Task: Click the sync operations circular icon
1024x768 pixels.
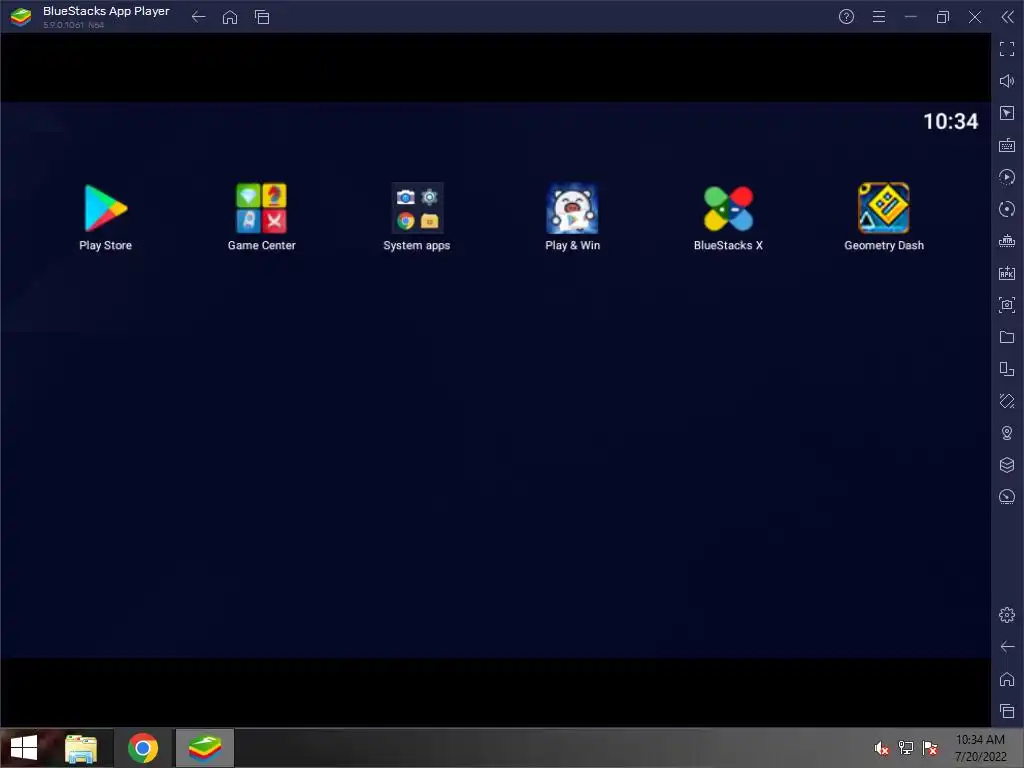Action: (x=1007, y=209)
